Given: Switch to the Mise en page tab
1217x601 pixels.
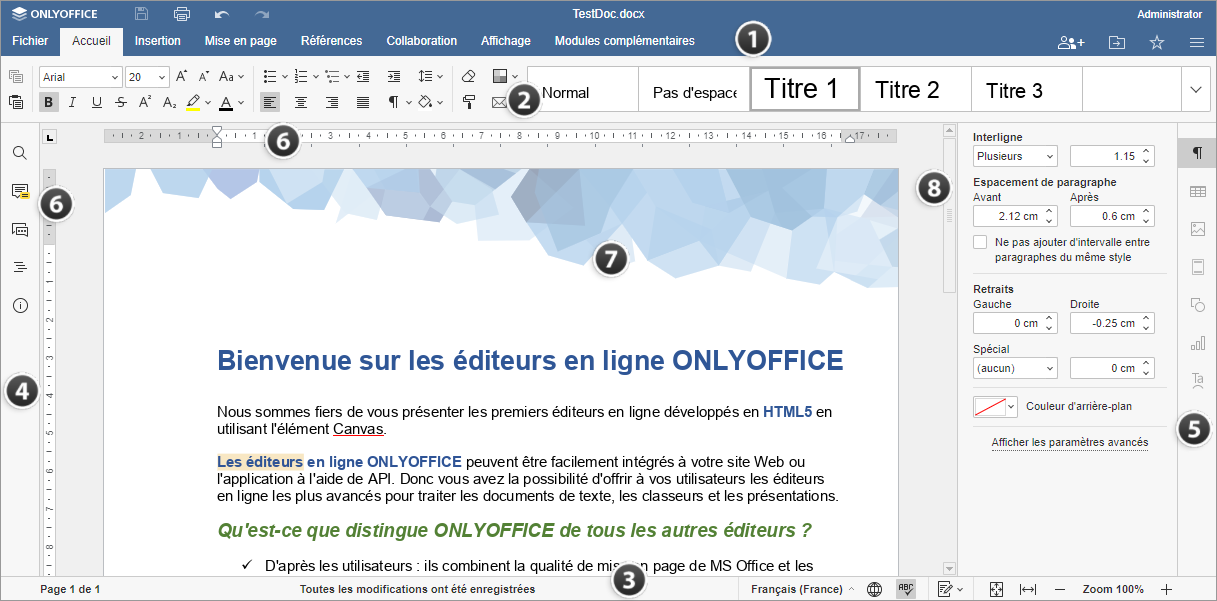Looking at the screenshot, I should 241,41.
